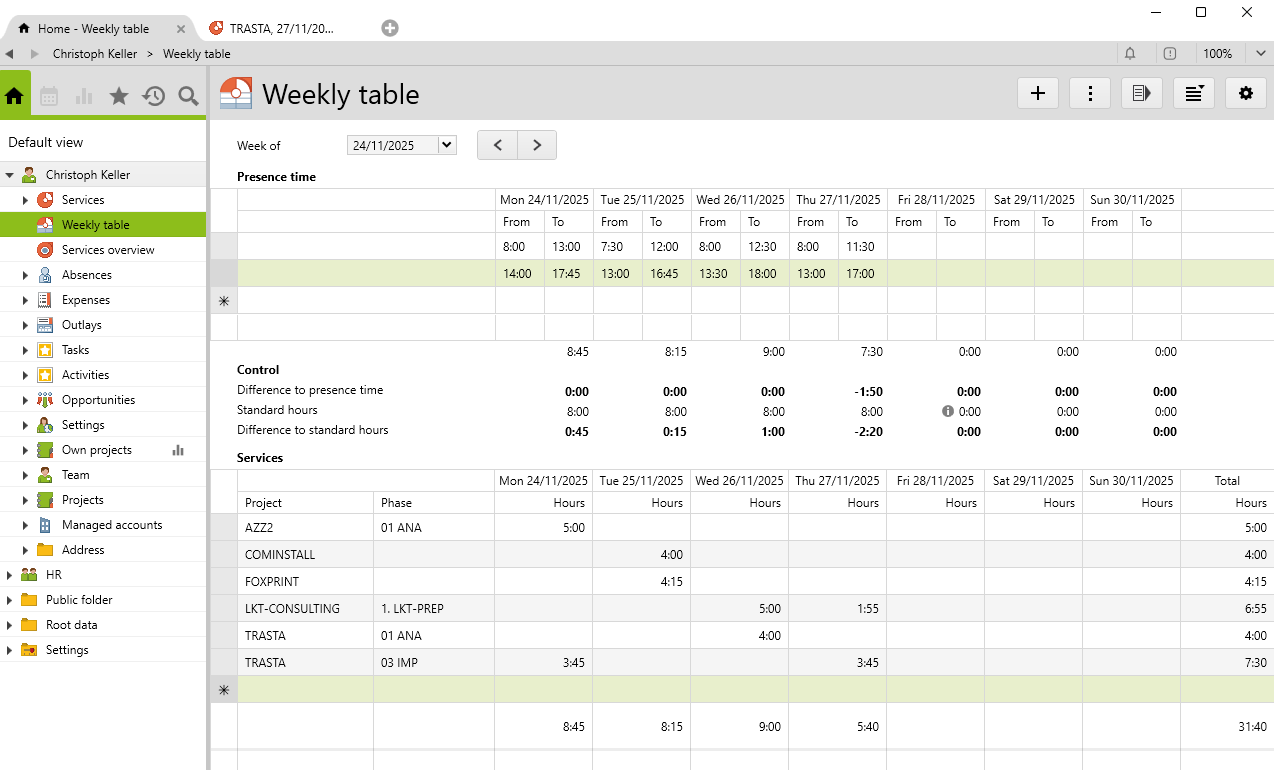
Task: Click the plus button to add new entry
Action: 1038,93
